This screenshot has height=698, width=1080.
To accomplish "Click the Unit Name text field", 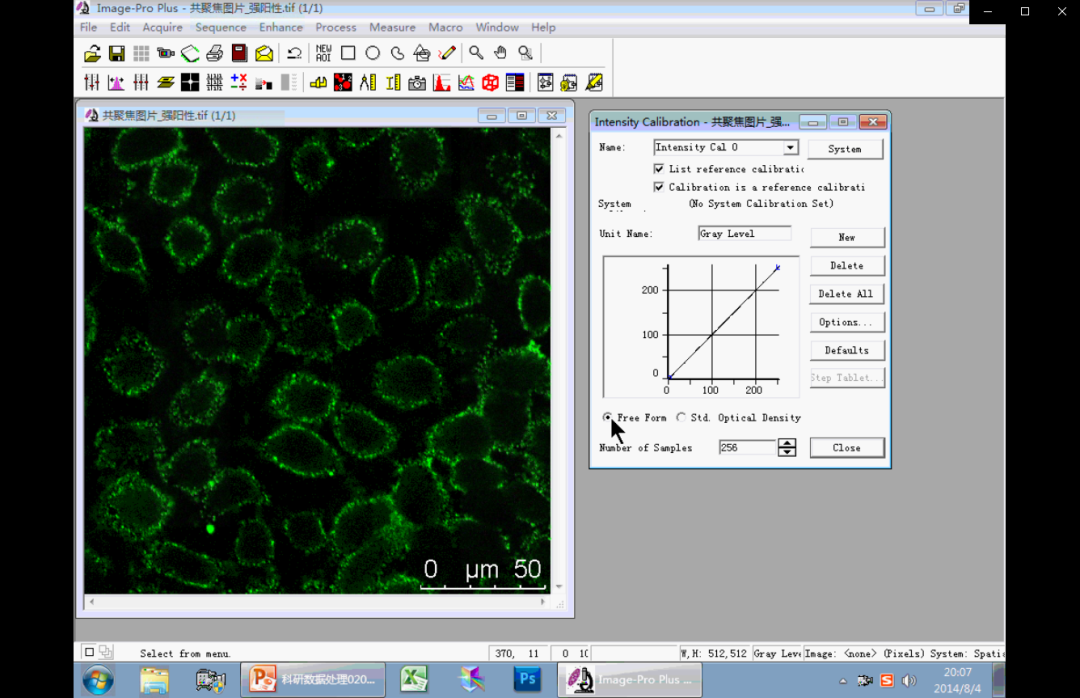I will (x=744, y=234).
